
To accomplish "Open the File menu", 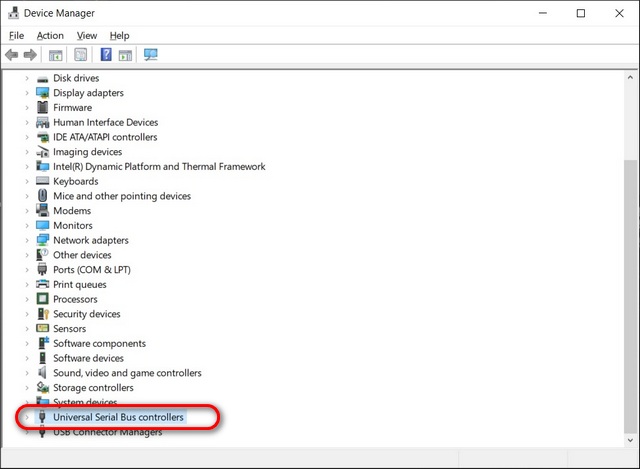I will point(16,36).
